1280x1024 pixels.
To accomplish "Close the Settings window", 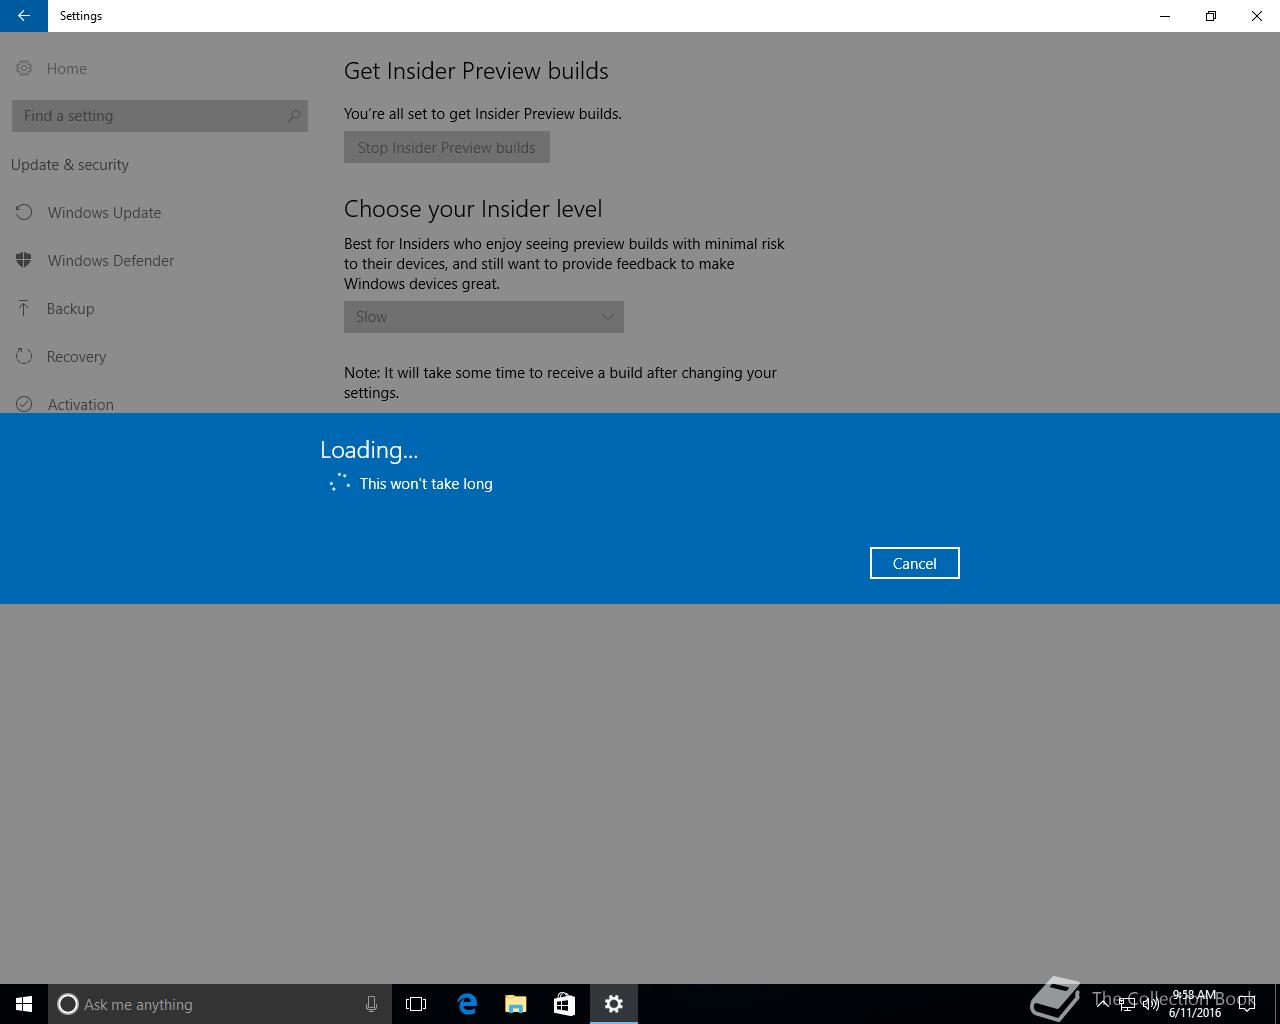I will pyautogui.click(x=1257, y=16).
